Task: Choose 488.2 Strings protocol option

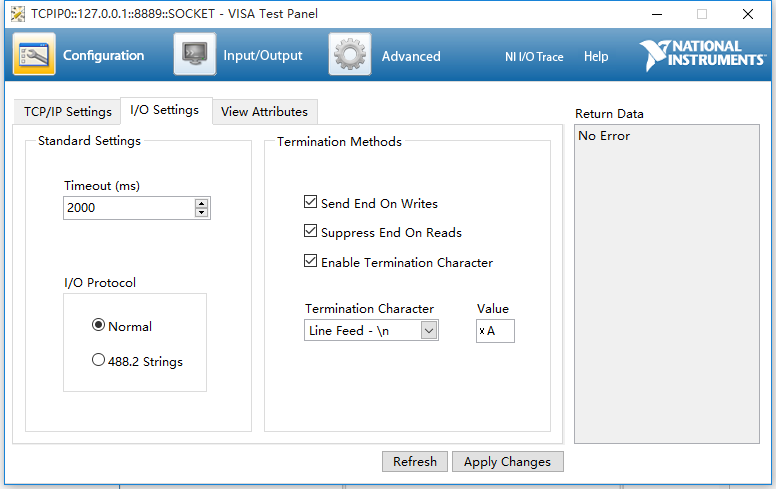Action: [x=98, y=360]
